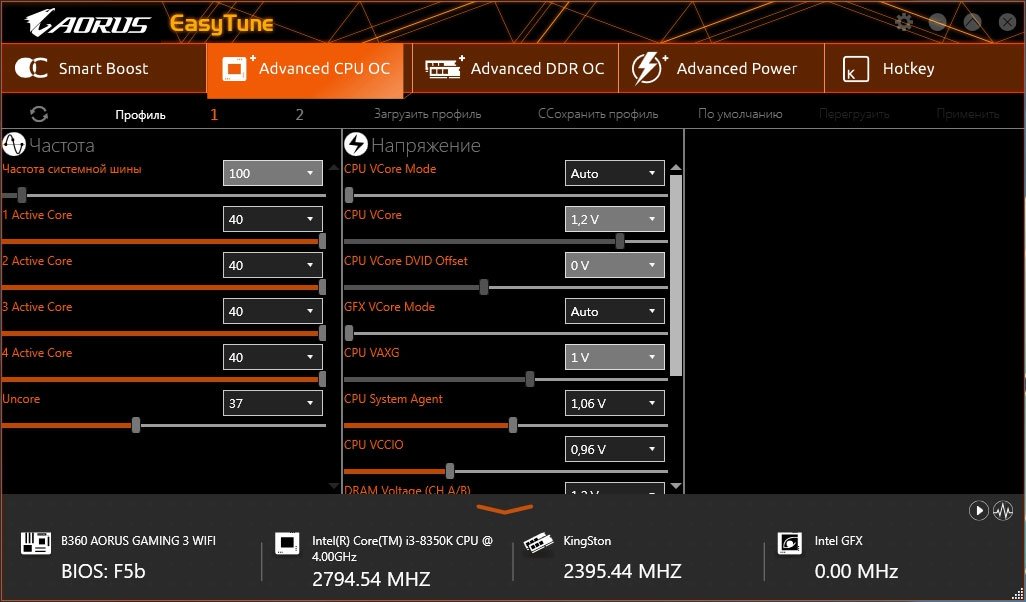Viewport: 1026px width, 602px height.
Task: Click the BIOS: F5b version text
Action: tap(103, 571)
